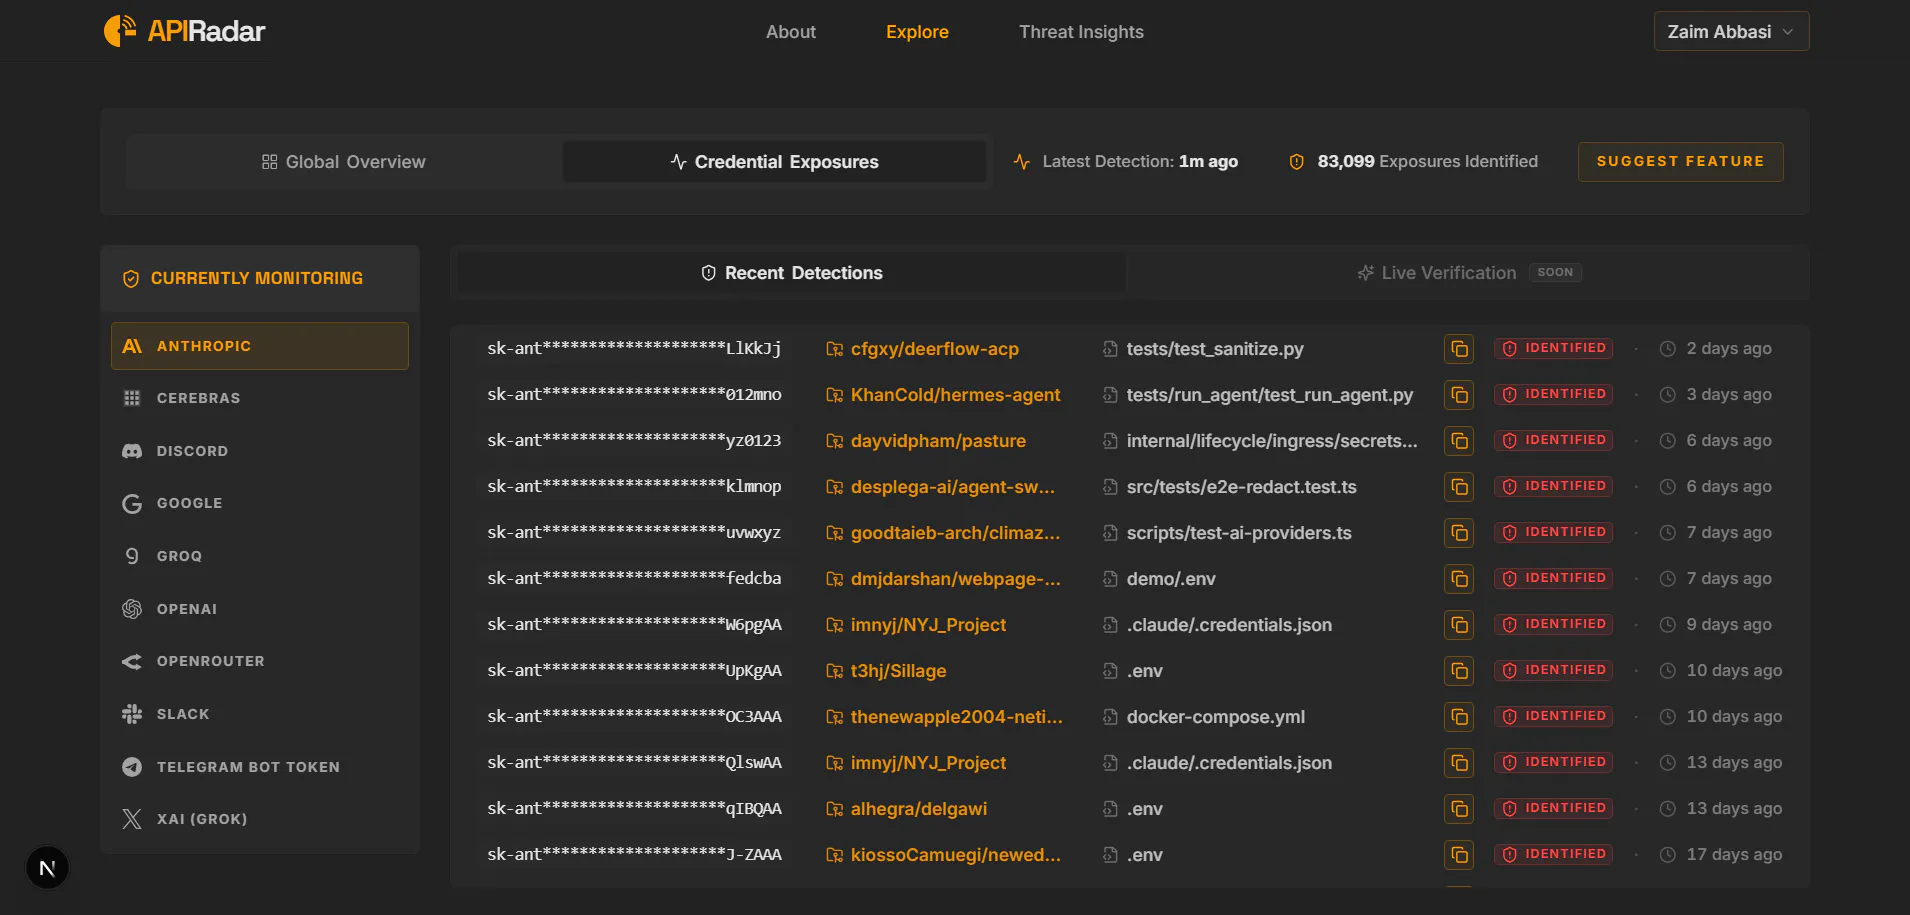Screen dimensions: 1910x915
Task: Copy the key in dmjdarshan/webpage row
Action: click(1459, 579)
